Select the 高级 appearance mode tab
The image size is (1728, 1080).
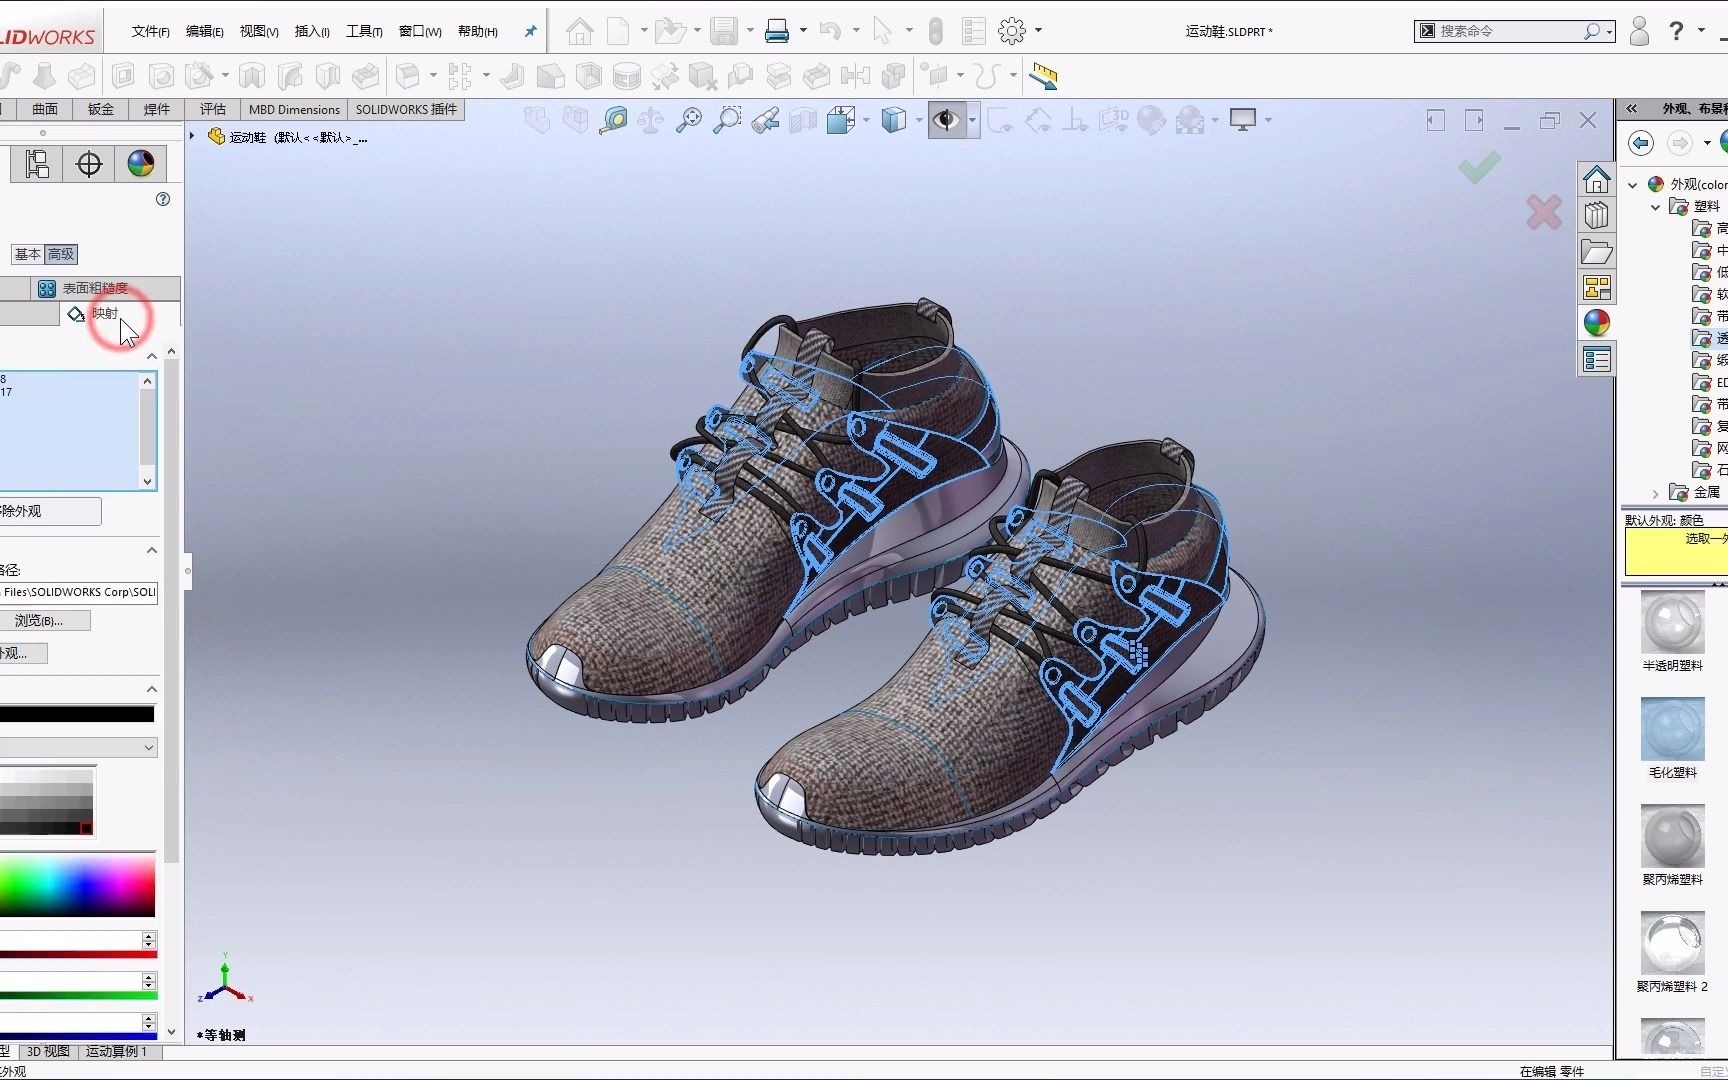point(60,254)
